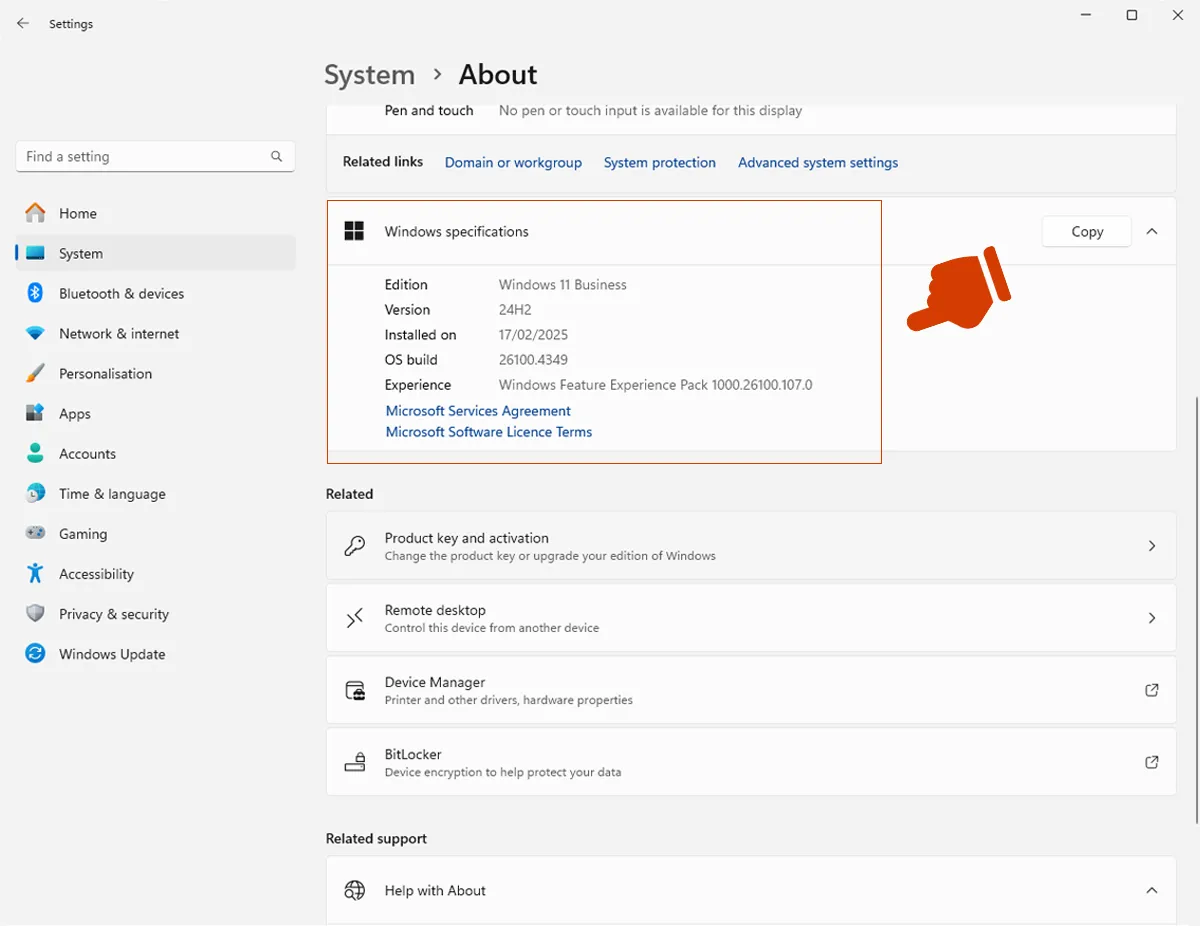Click the Installed on date 17/02/2025
The image size is (1200, 926).
(x=533, y=335)
